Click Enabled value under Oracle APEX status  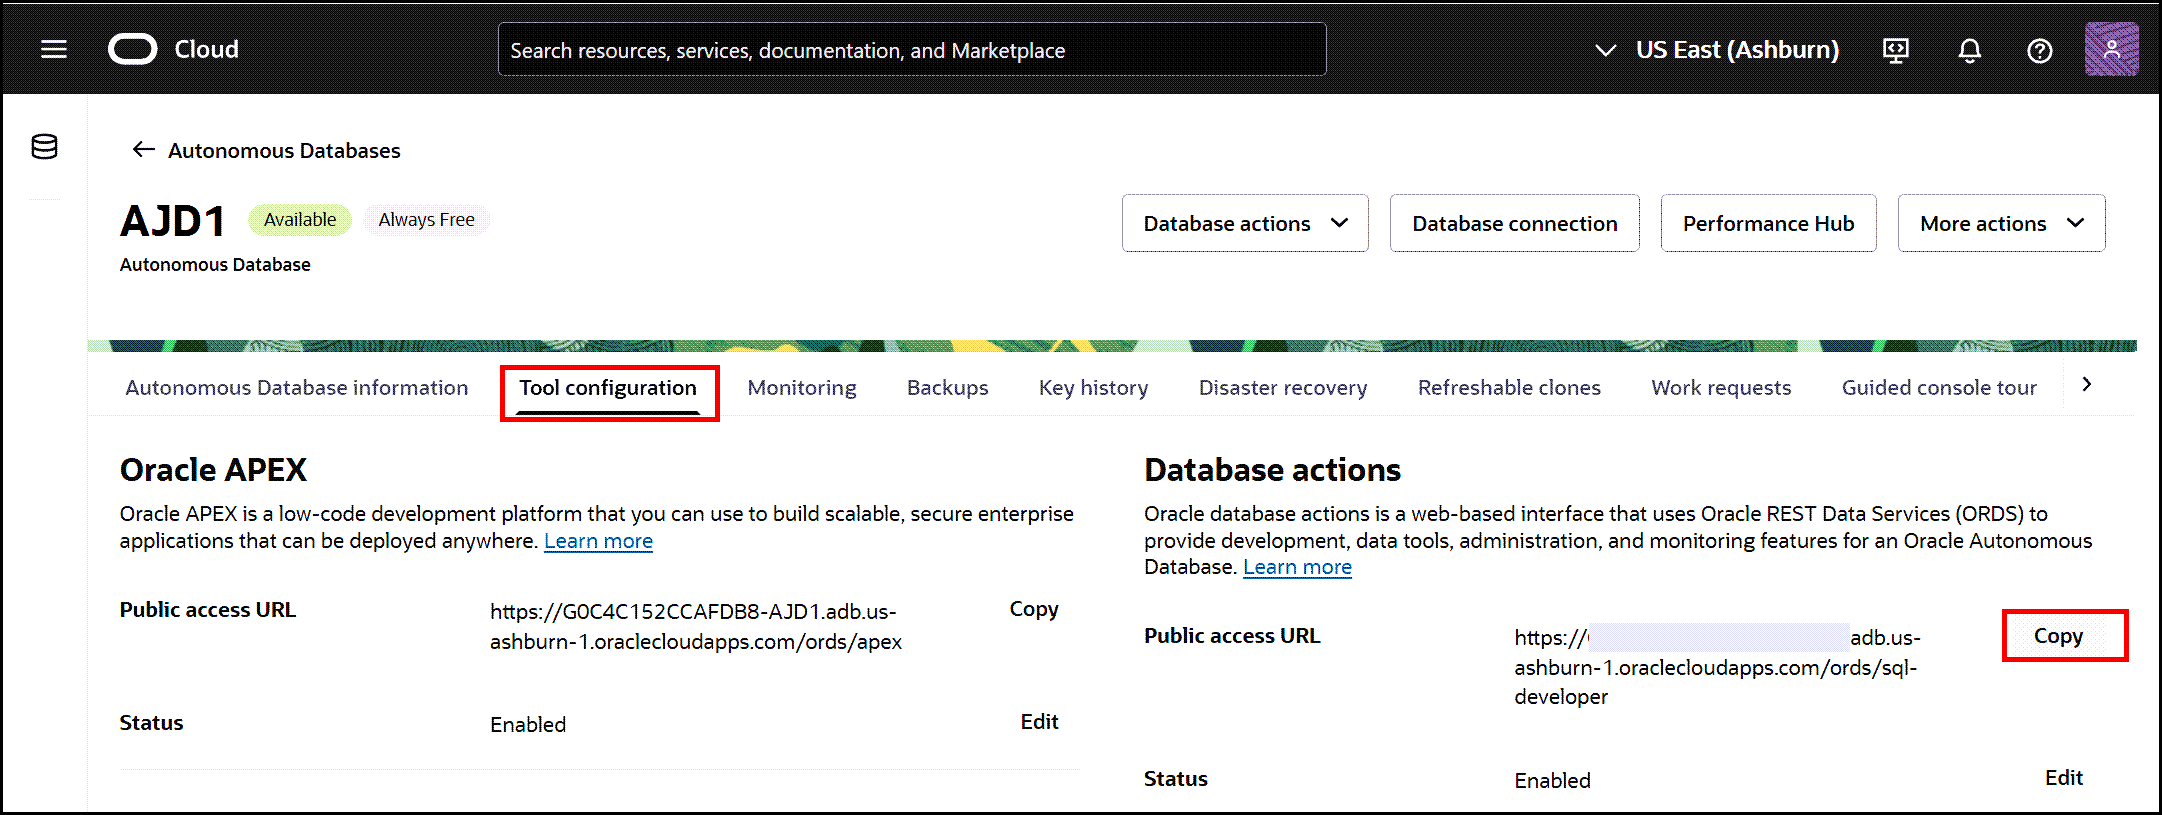pos(528,725)
